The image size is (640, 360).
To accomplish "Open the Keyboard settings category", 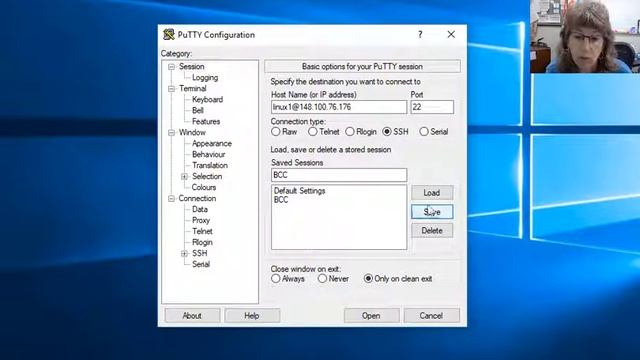I will click(207, 100).
